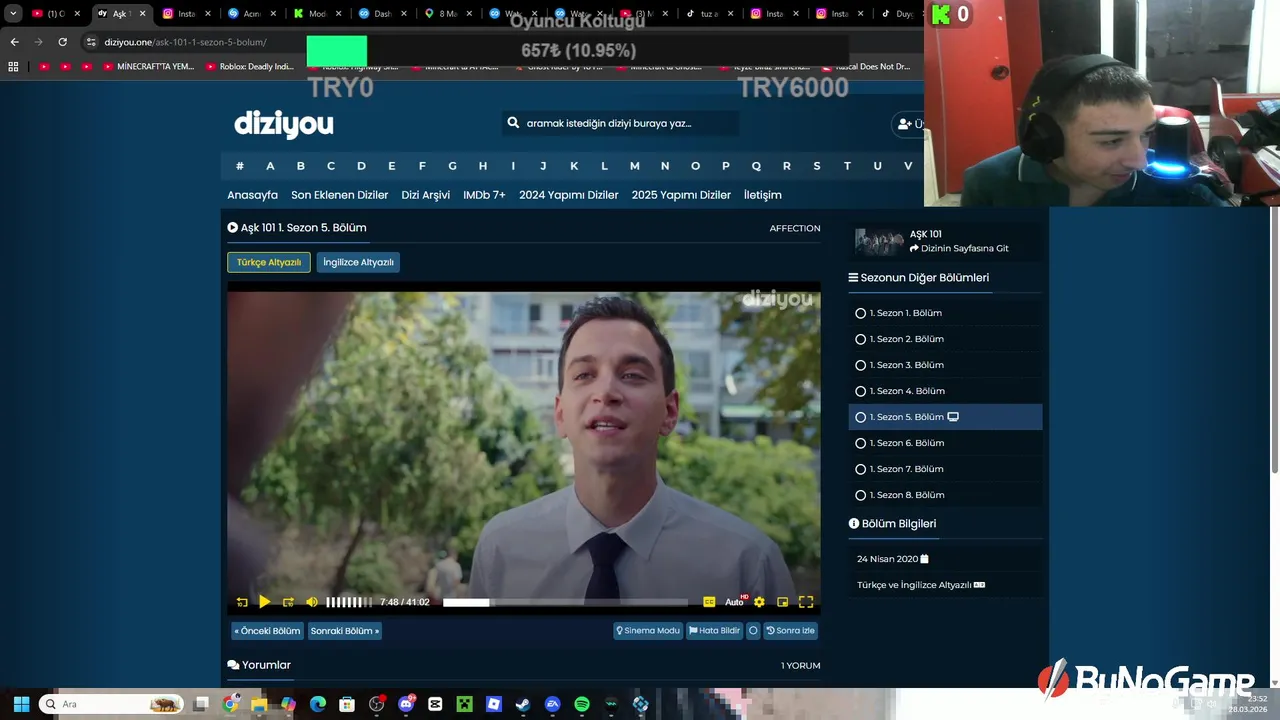The image size is (1280, 720).
Task: Click Dizinin Sayfasına Git link
Action: 959,248
